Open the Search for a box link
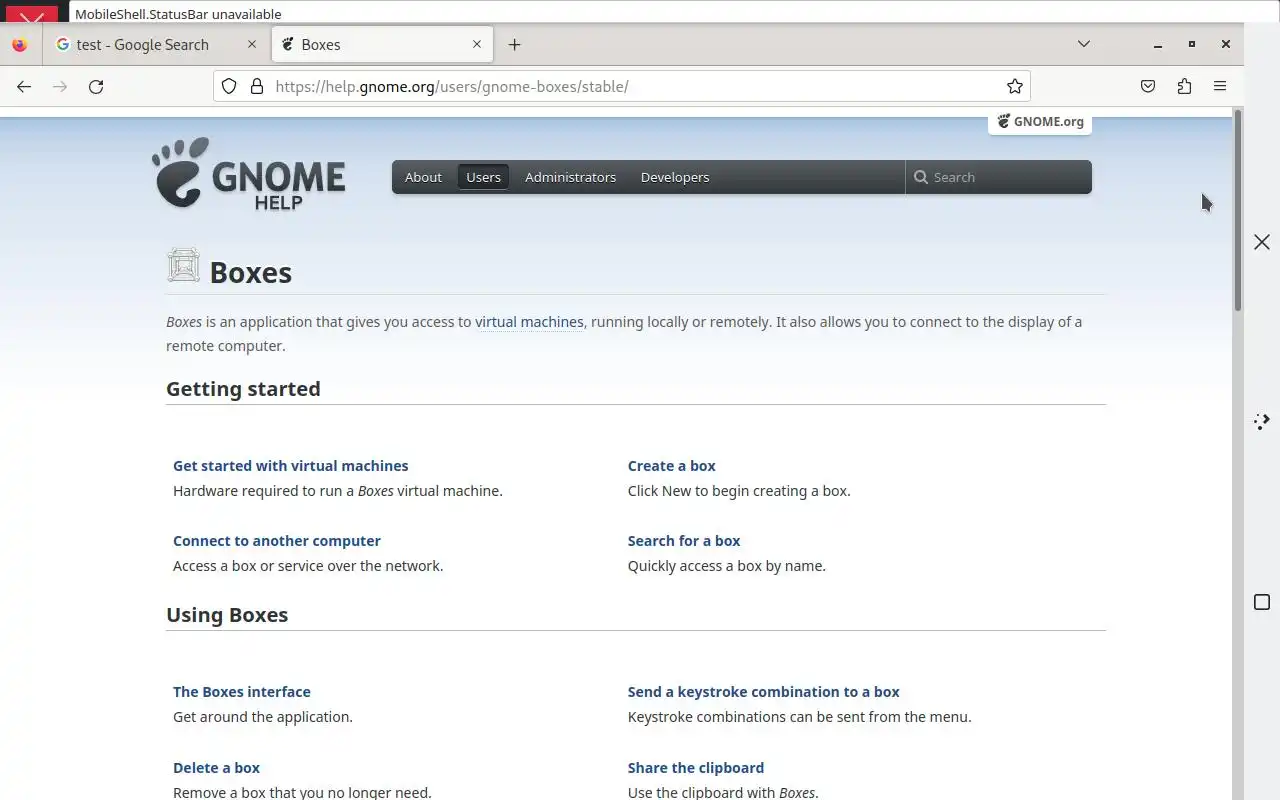The image size is (1280, 800). 684,541
